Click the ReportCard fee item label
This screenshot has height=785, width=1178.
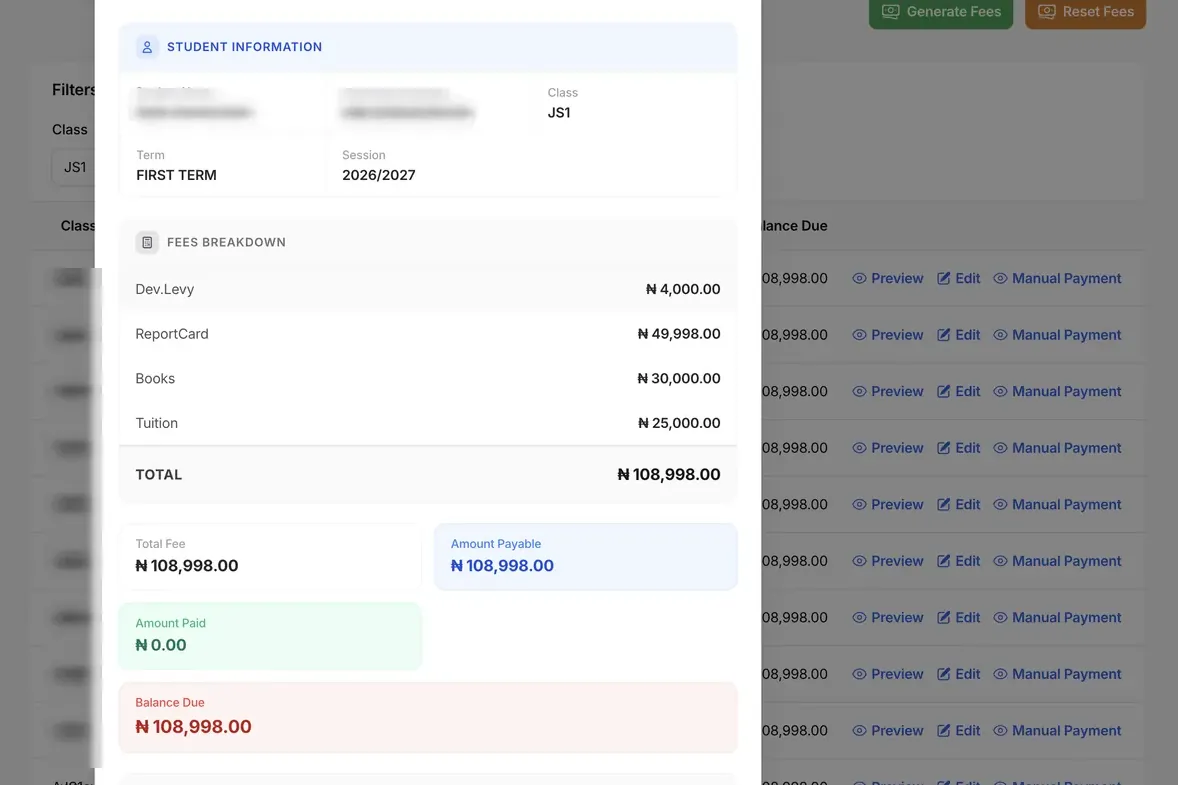point(172,334)
